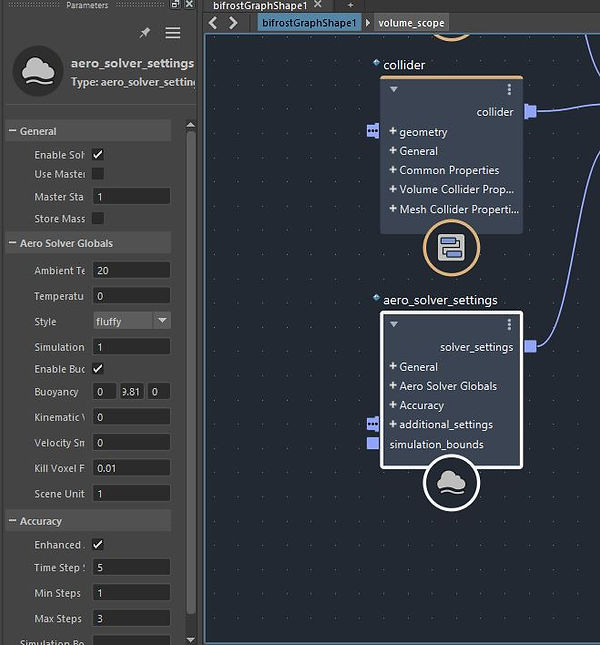Image resolution: width=600 pixels, height=645 pixels.
Task: Expand additional_settings on aero_solver_settings node
Action: 393,424
